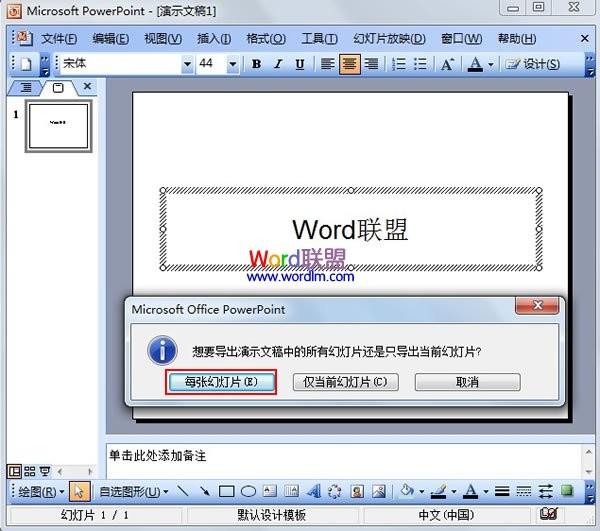Viewport: 600px width, 531px height.
Task: Open the 文件 (File) menu
Action: point(59,39)
